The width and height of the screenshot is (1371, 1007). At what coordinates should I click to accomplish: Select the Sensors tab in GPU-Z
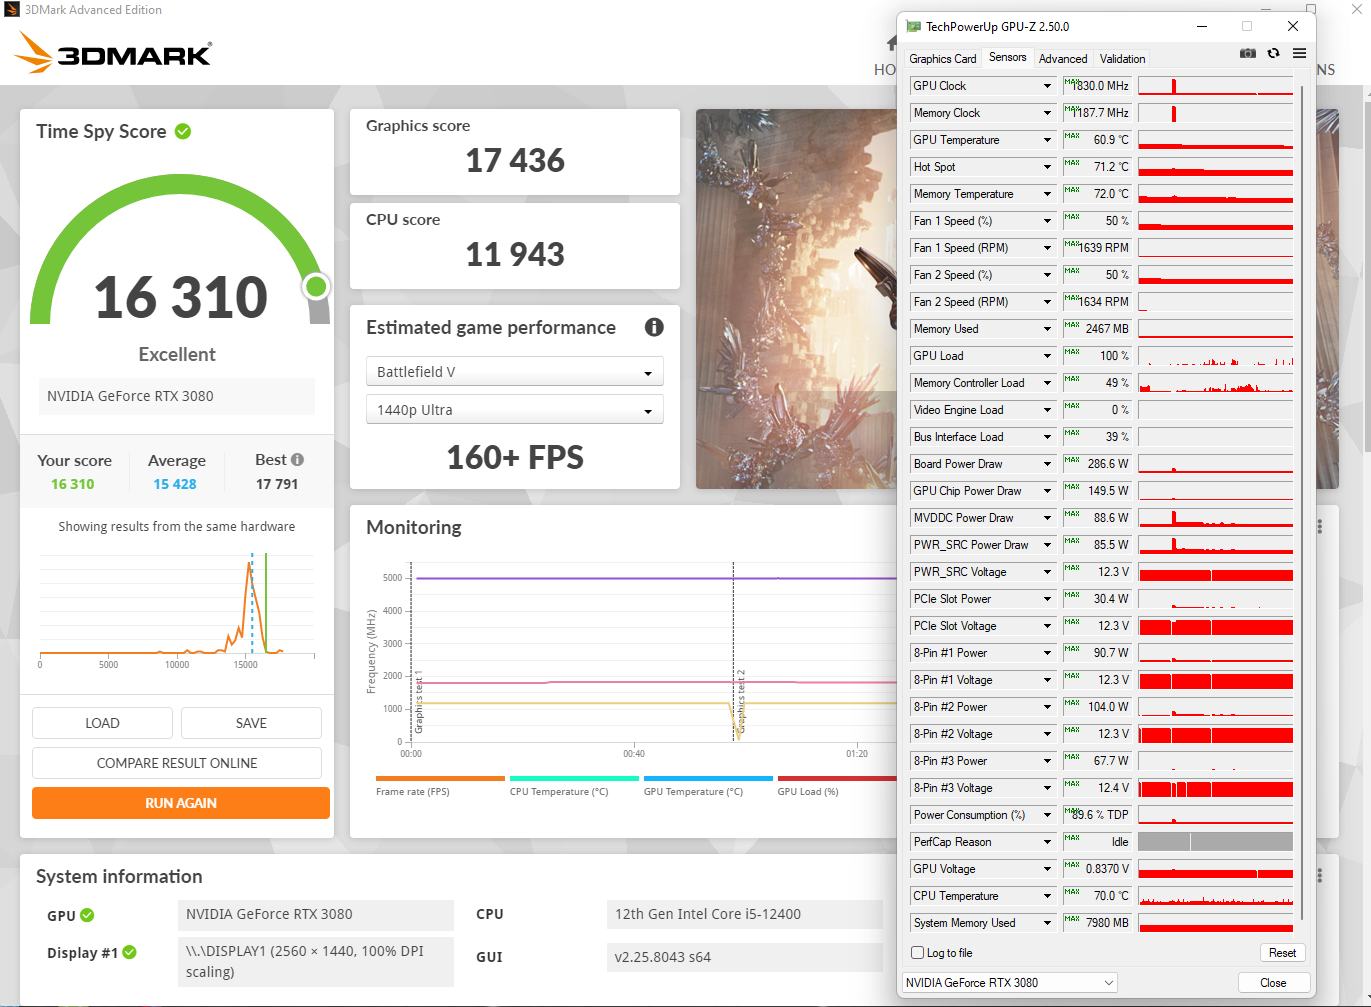point(1008,57)
